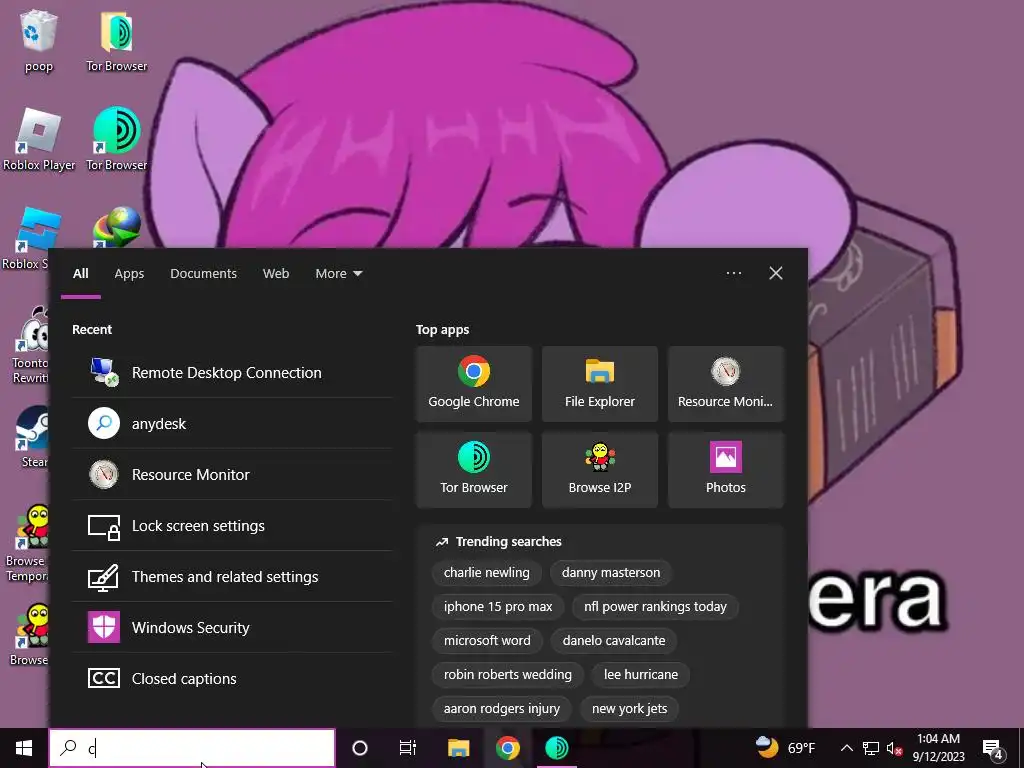Screen dimensions: 1024x768
Task: Select the Tor Browser shortcut on desktop
Action: tap(116, 139)
